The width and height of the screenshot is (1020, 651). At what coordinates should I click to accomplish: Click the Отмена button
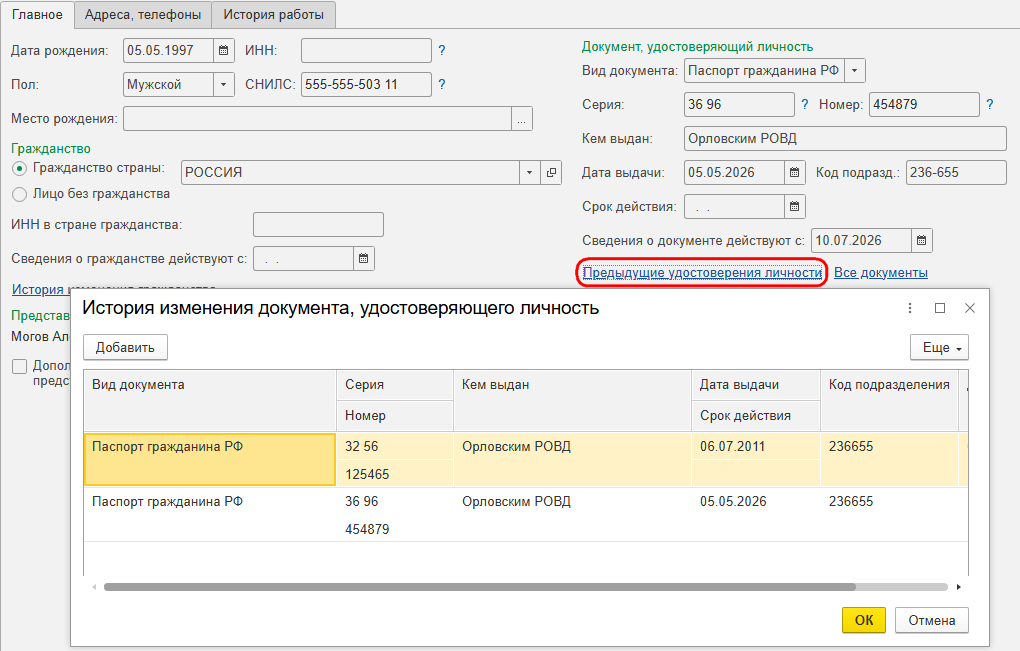click(x=932, y=620)
